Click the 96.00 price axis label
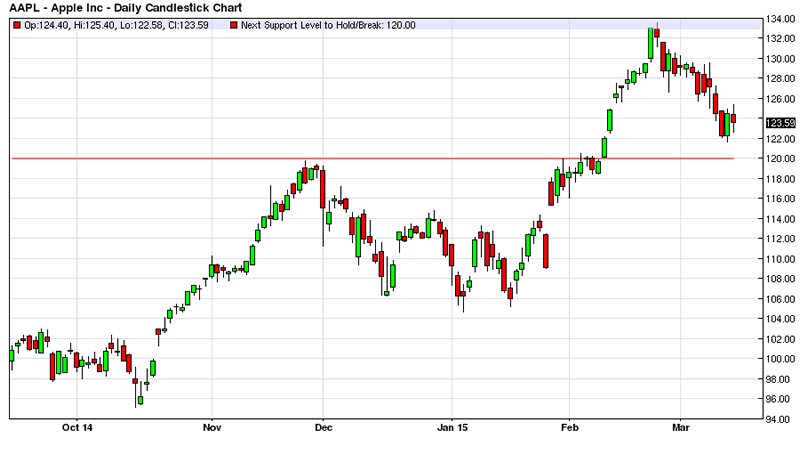The image size is (800, 454). 780,399
